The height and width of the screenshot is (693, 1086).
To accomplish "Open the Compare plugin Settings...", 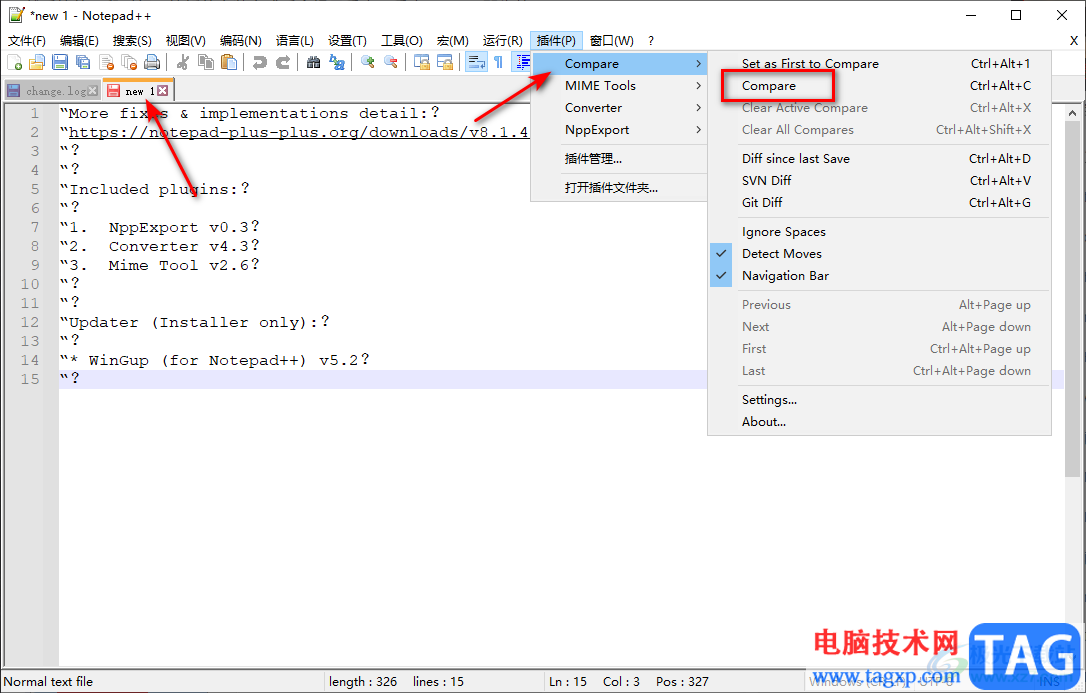I will 879,400.
